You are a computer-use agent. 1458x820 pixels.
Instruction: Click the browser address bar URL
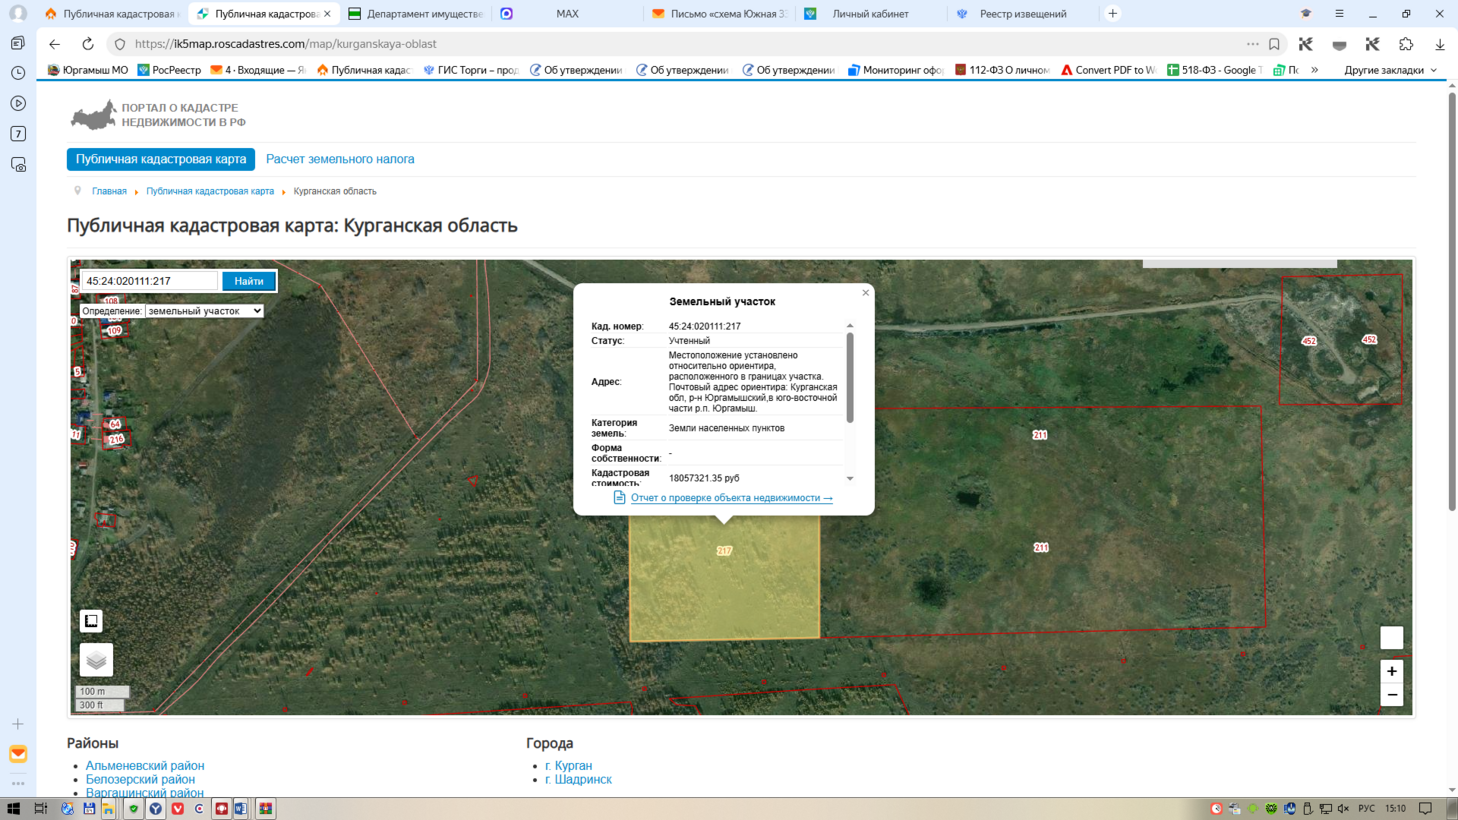point(286,44)
